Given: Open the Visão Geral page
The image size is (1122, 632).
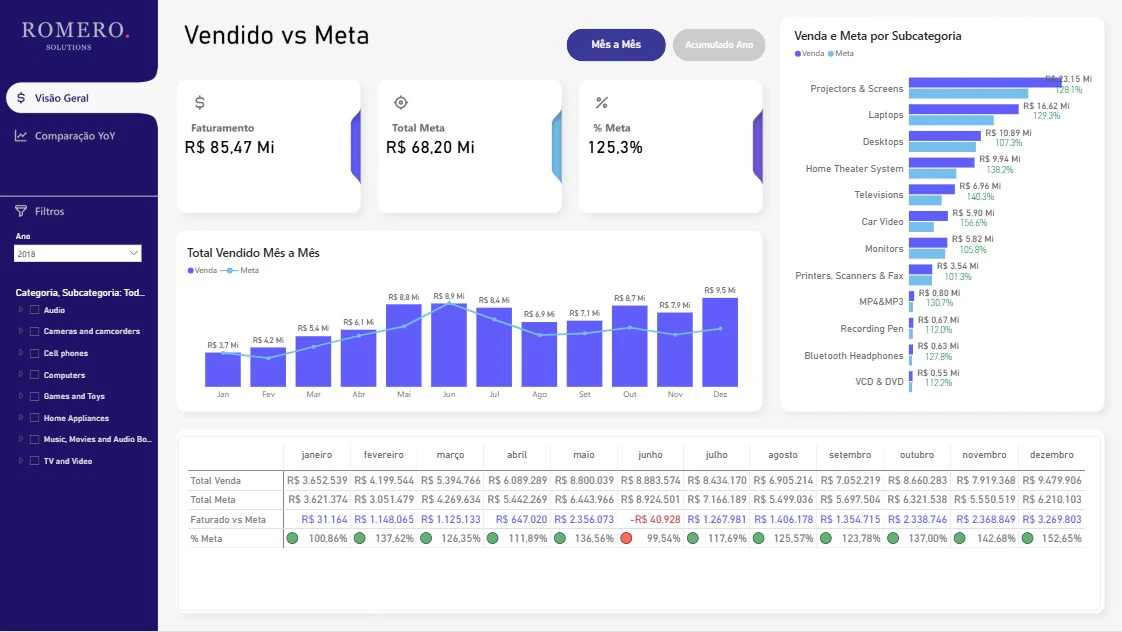Looking at the screenshot, I should 81,98.
